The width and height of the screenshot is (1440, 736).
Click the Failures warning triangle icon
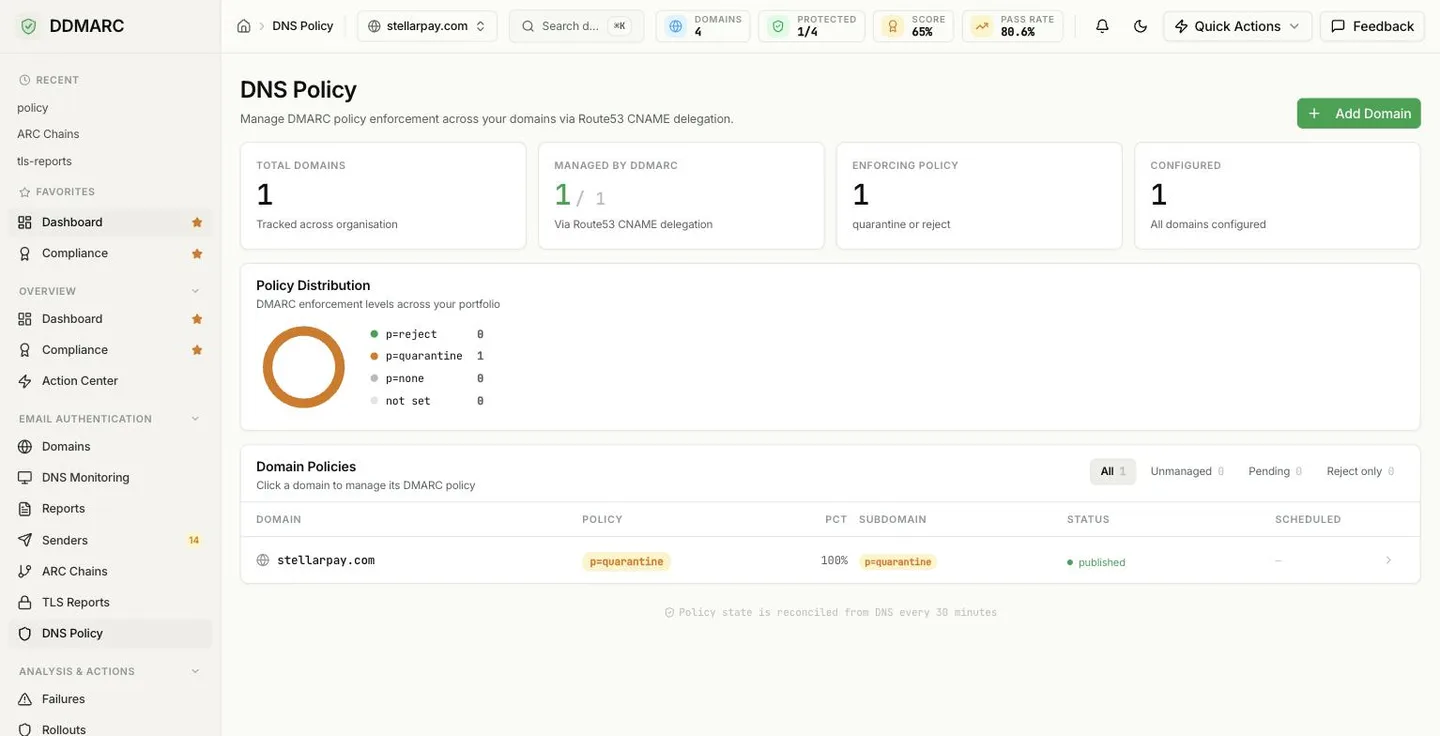tap(25, 699)
